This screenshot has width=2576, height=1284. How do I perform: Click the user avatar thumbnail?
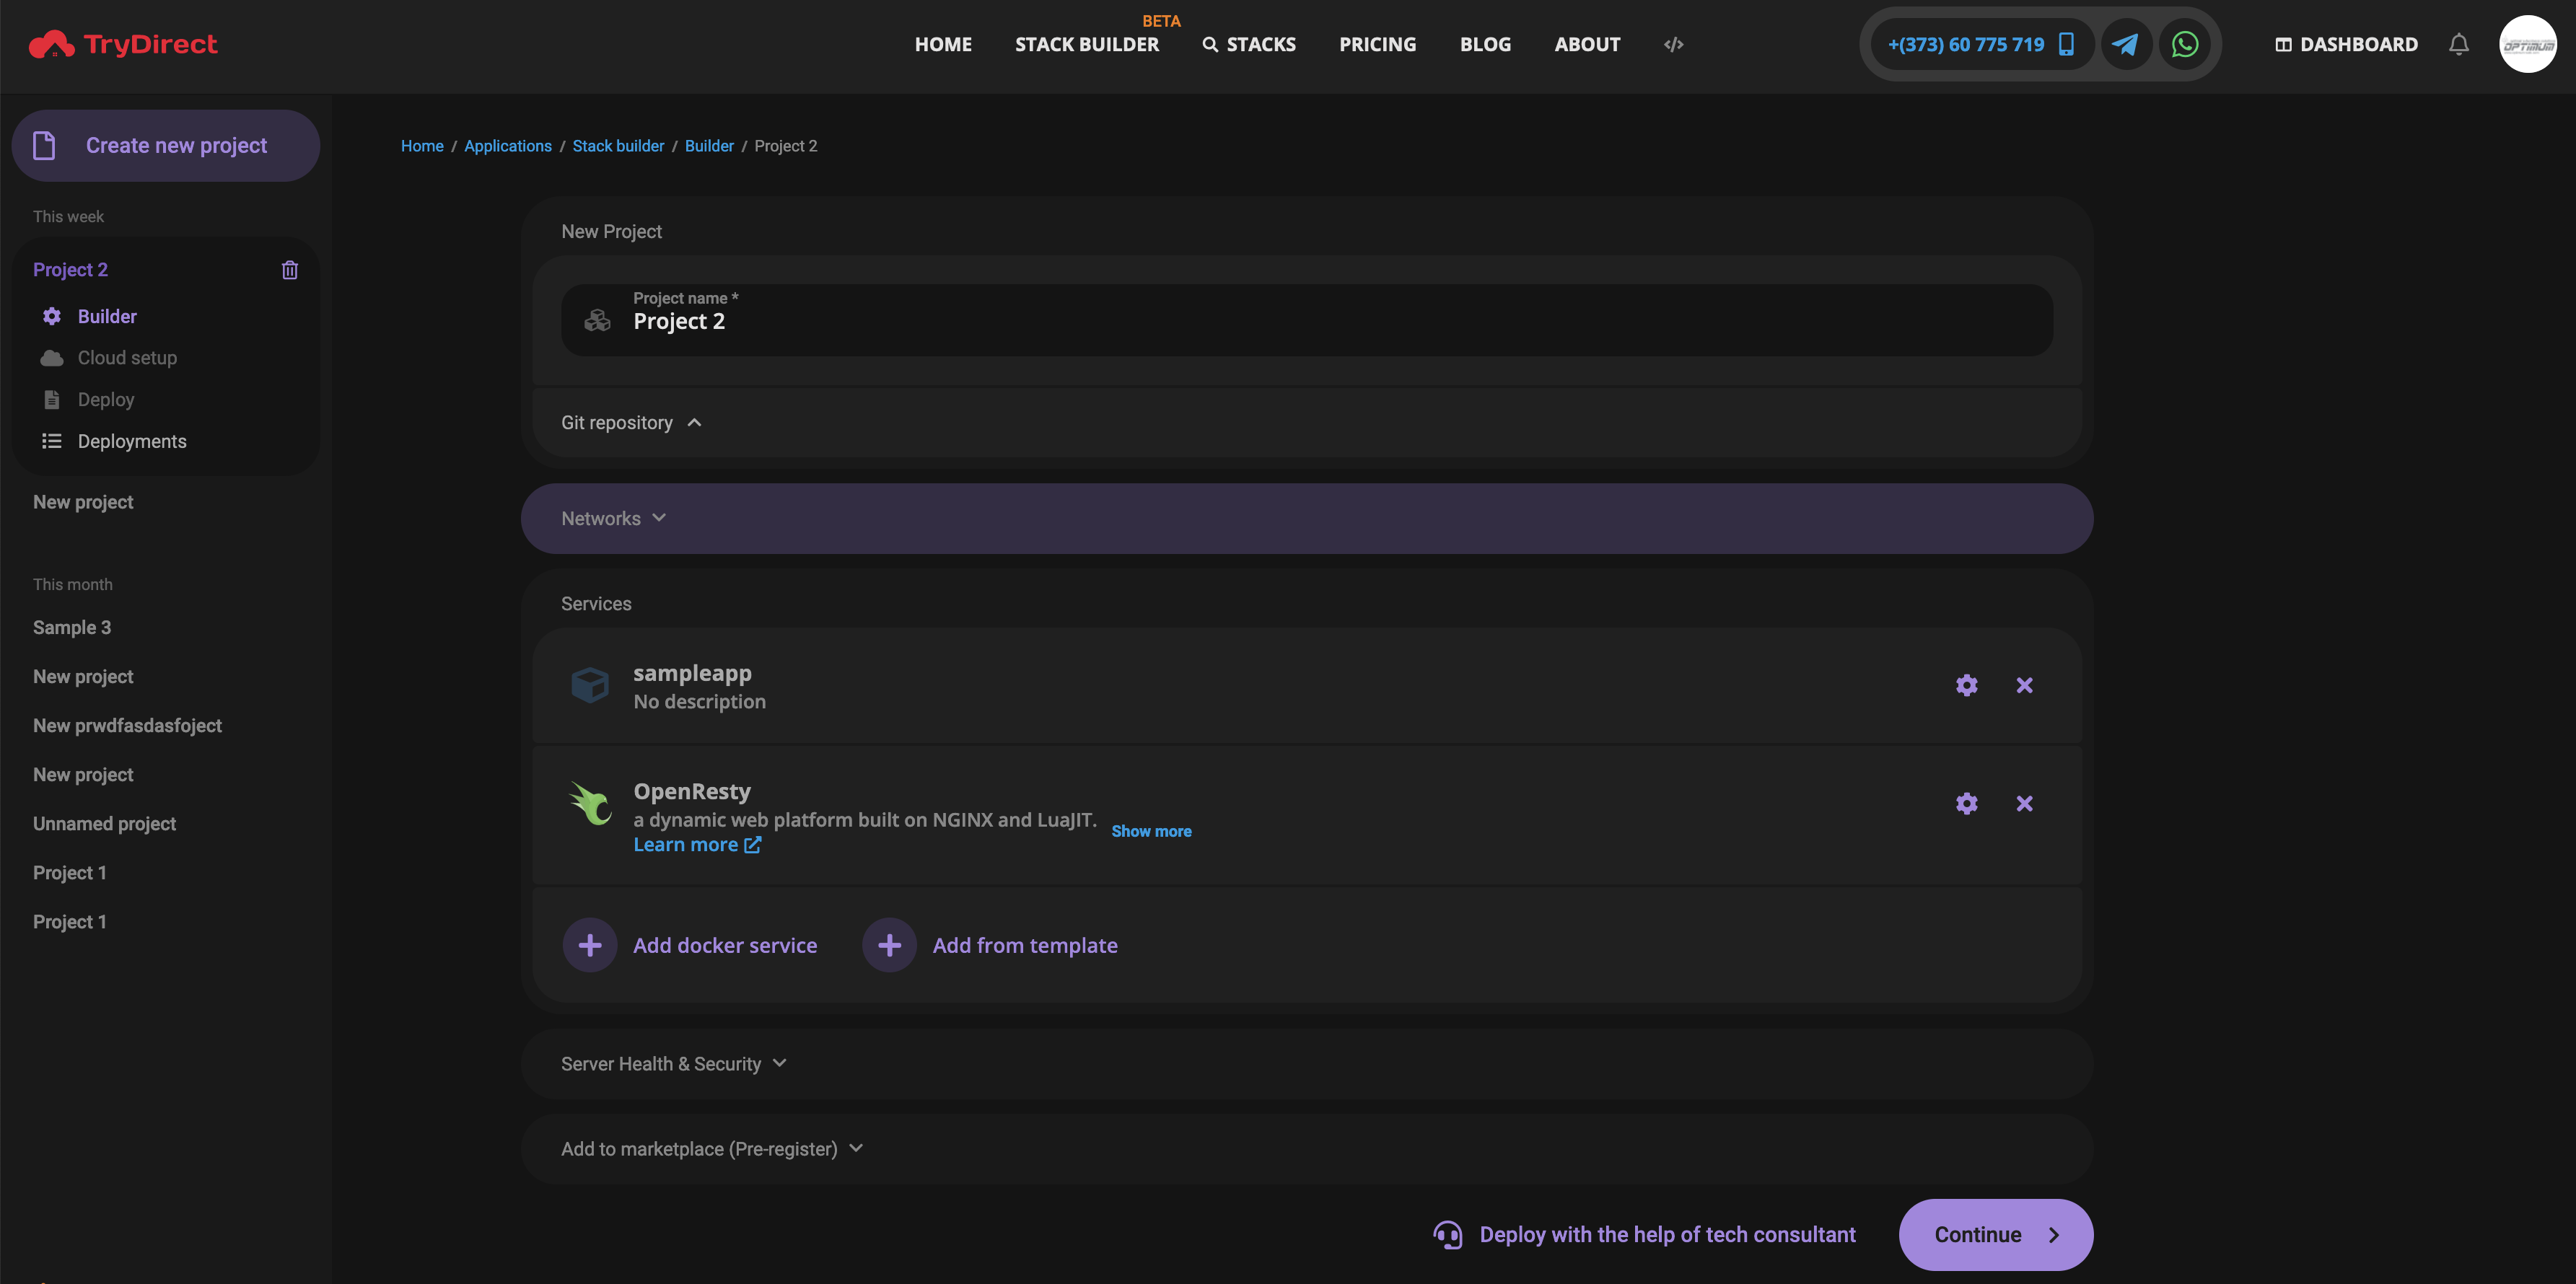(x=2527, y=44)
